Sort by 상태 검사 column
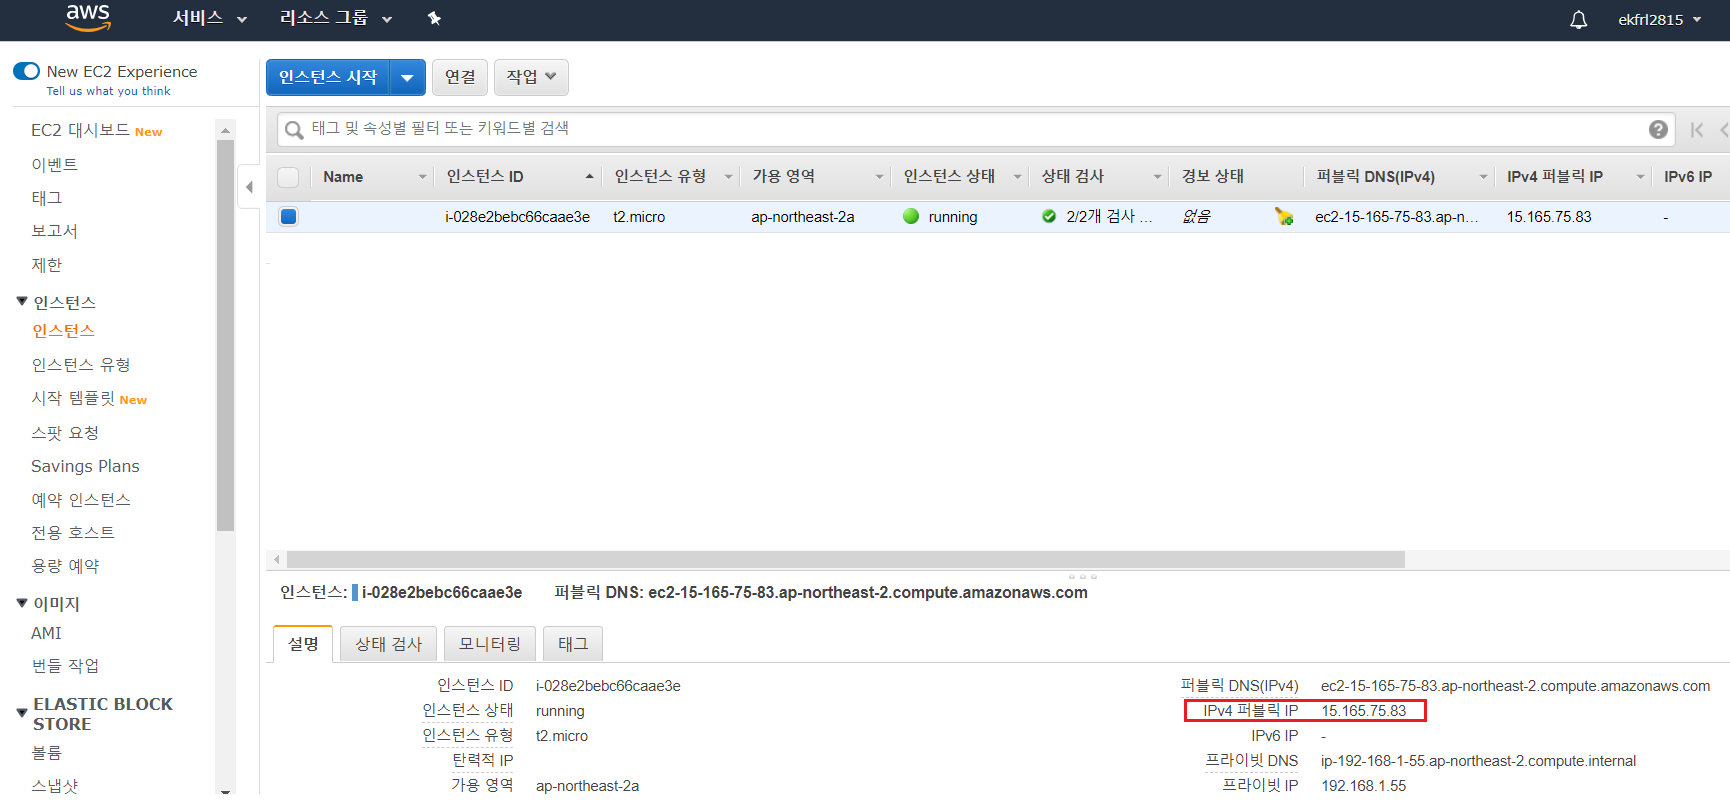1730x802 pixels. 1072,177
